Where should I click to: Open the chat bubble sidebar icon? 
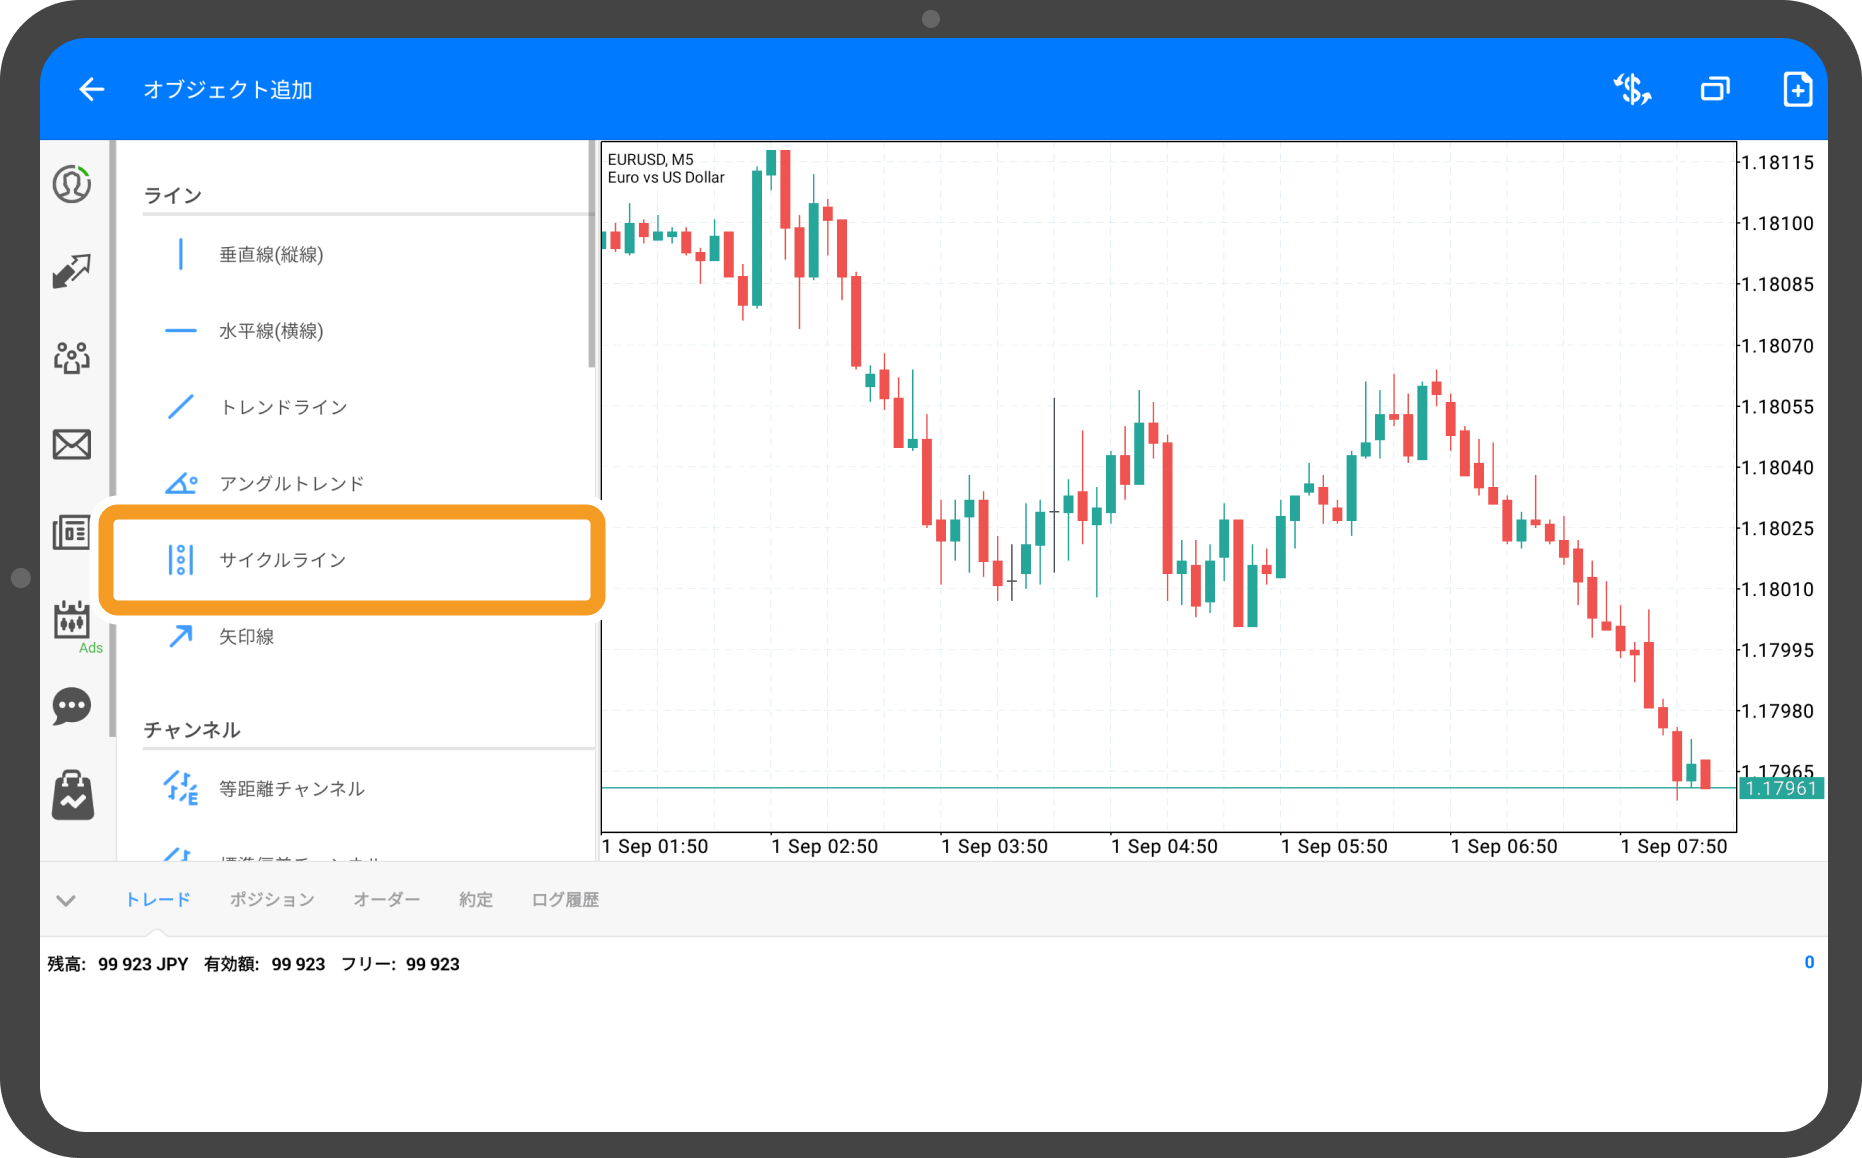tap(72, 707)
